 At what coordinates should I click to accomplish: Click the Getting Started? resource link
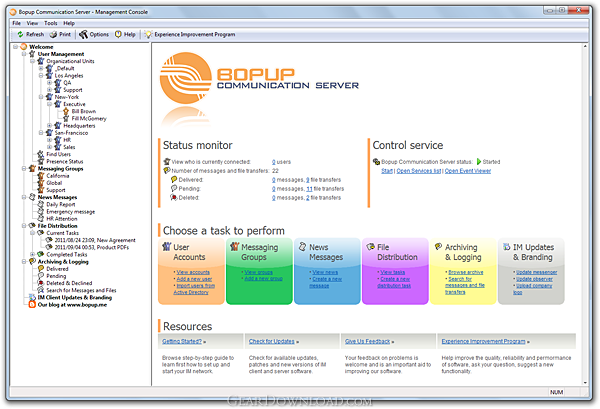coord(182,341)
